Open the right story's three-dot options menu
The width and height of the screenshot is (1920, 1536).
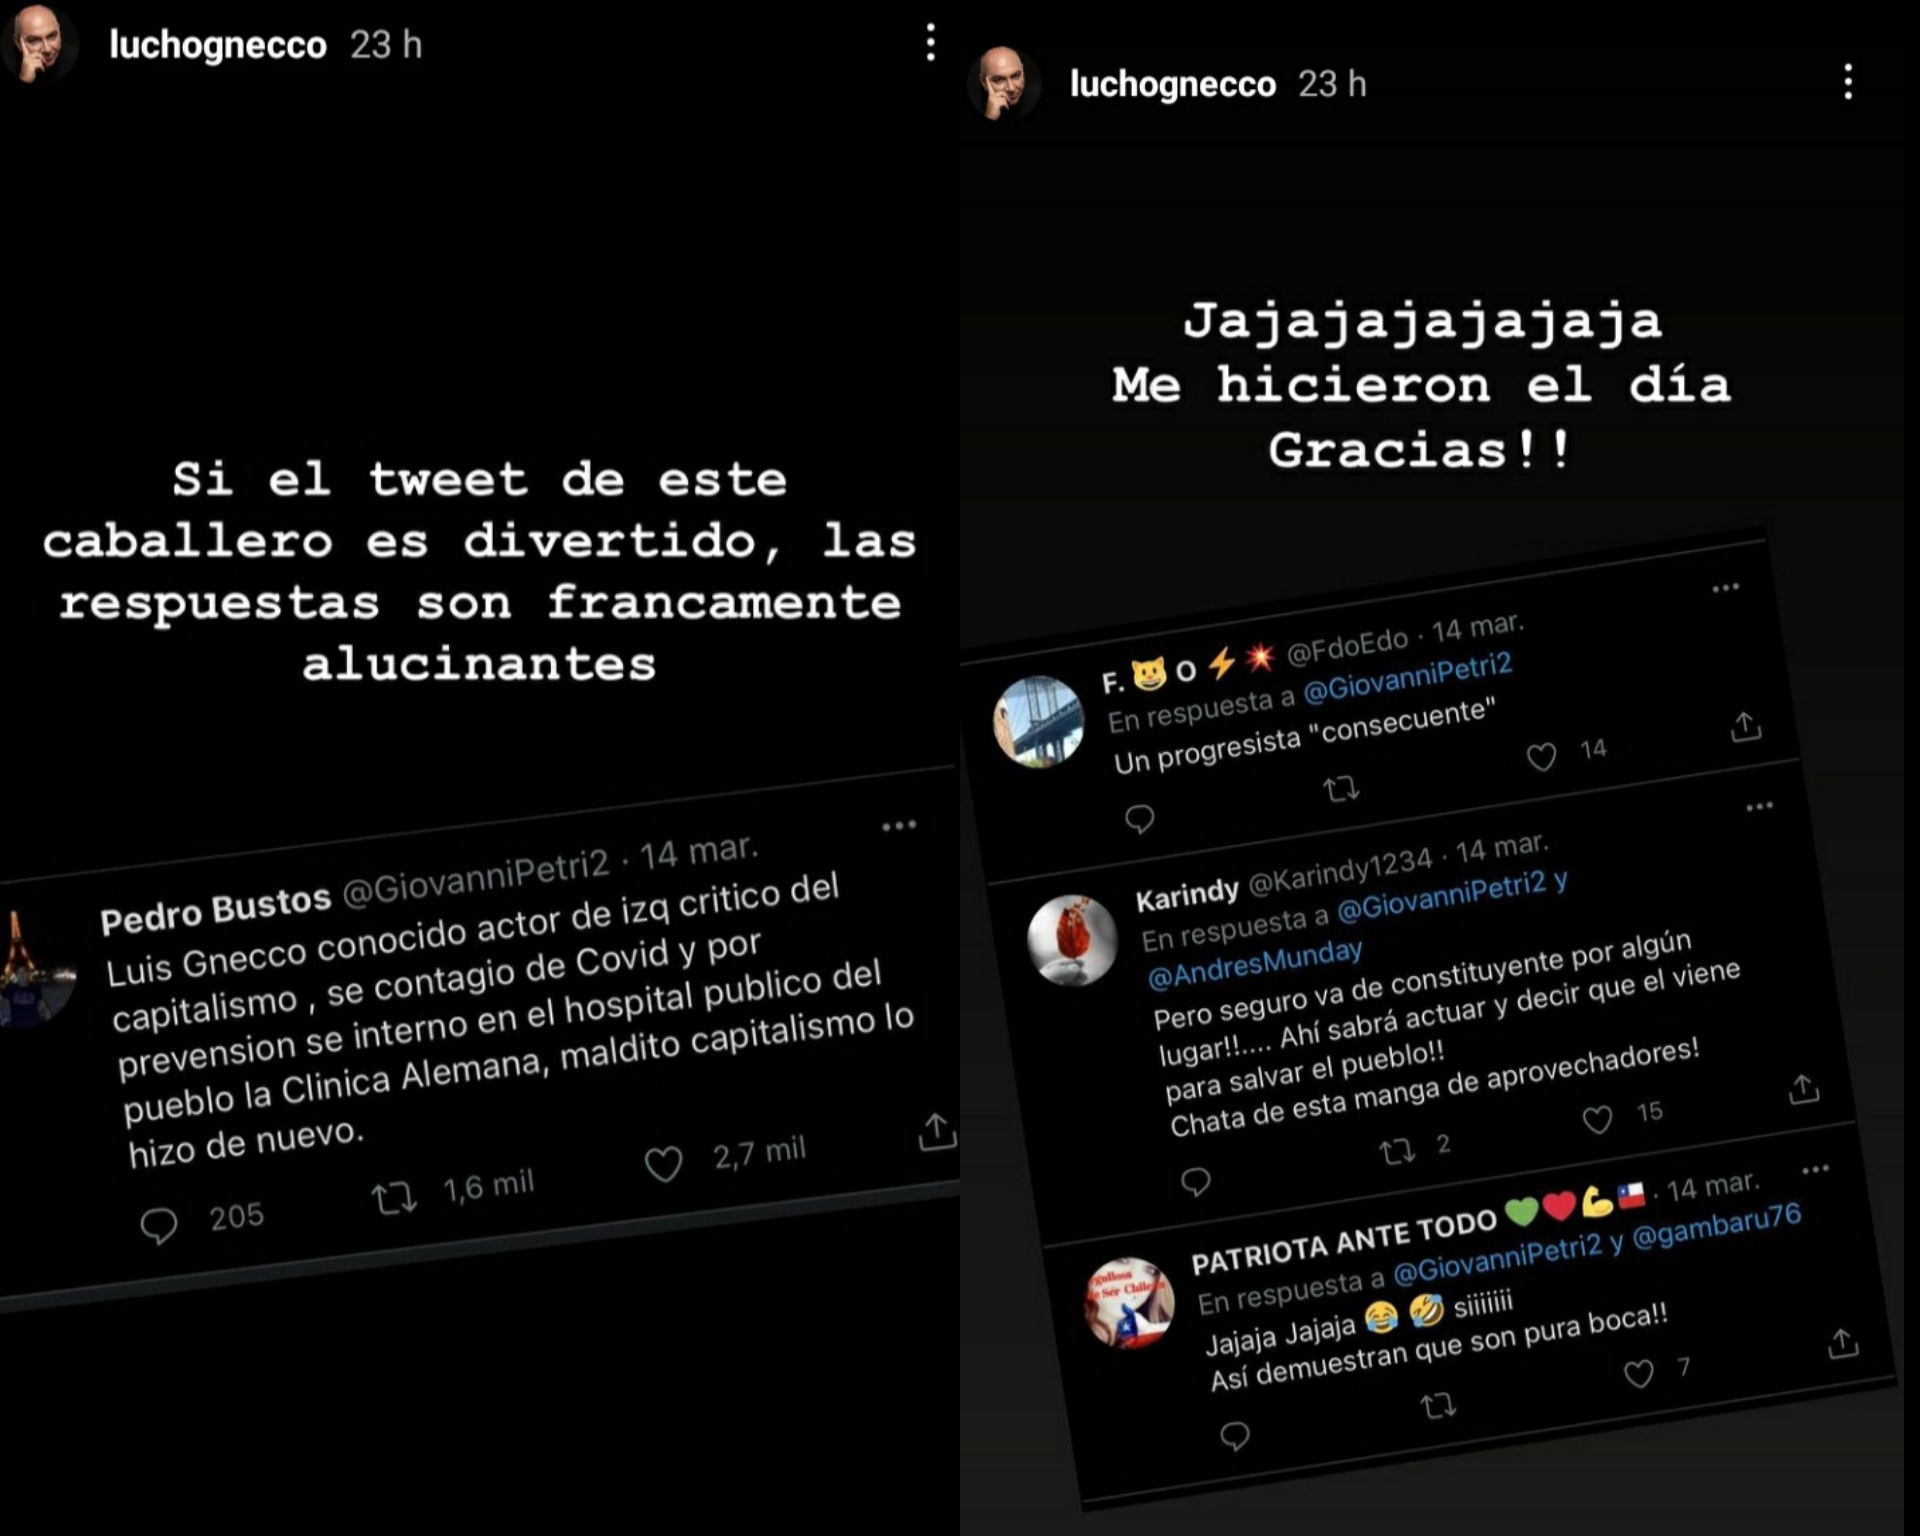1848,82
